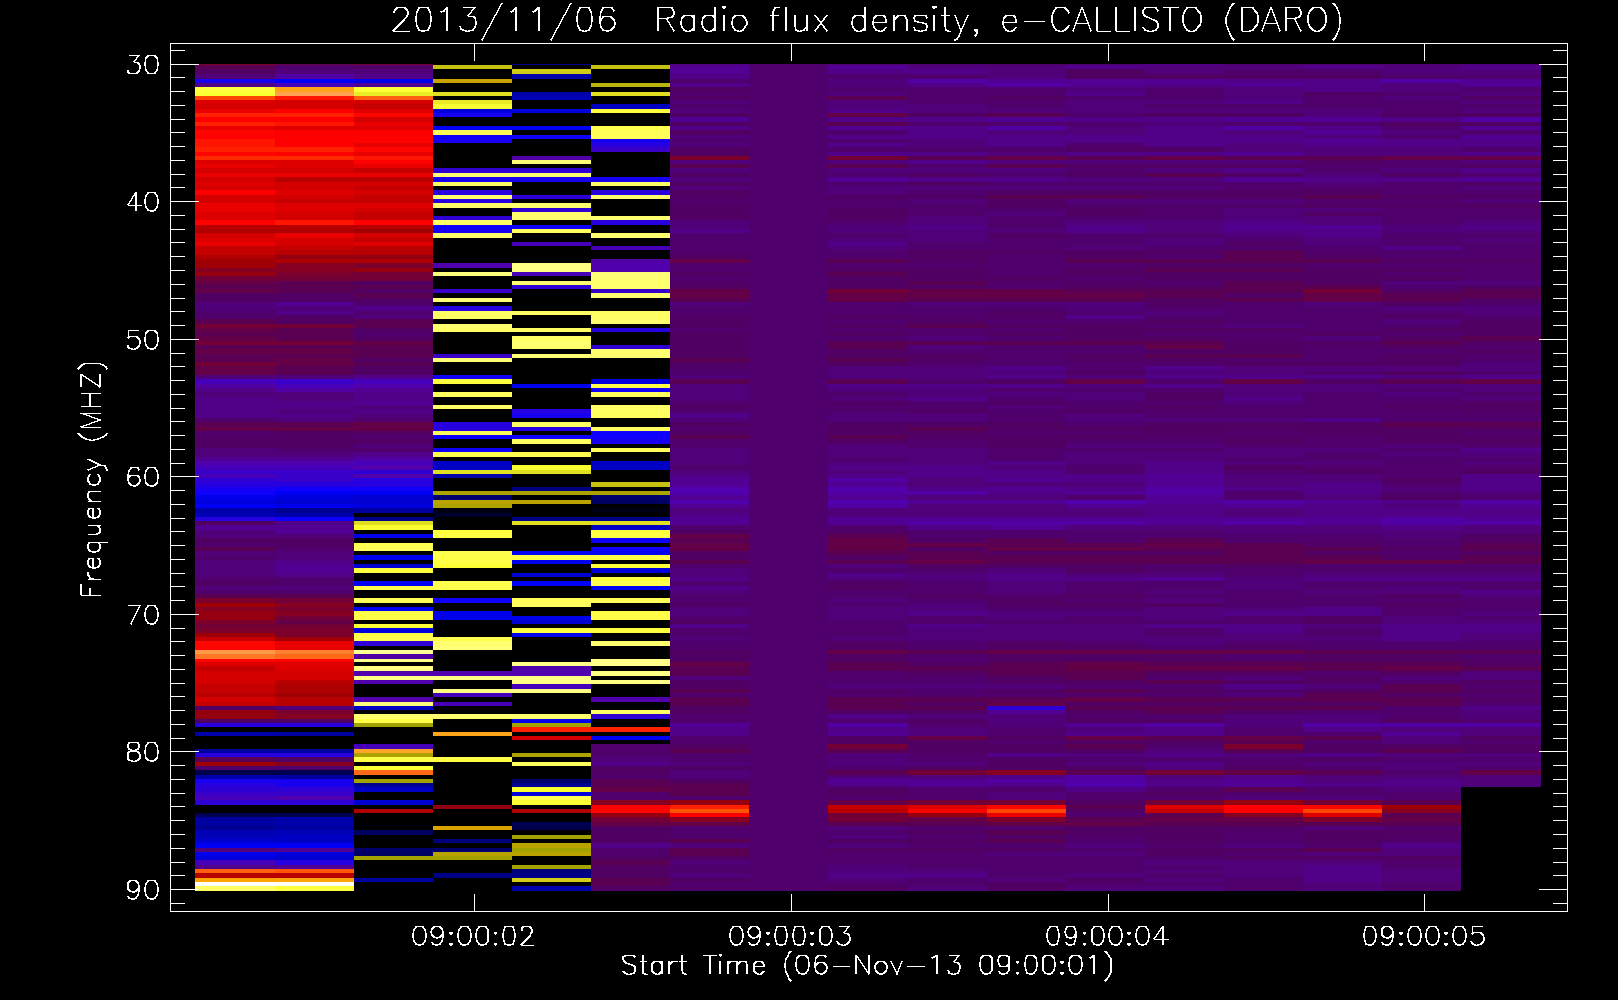Click the frequency tick label '40'
1618x1000 pixels.
(143, 202)
